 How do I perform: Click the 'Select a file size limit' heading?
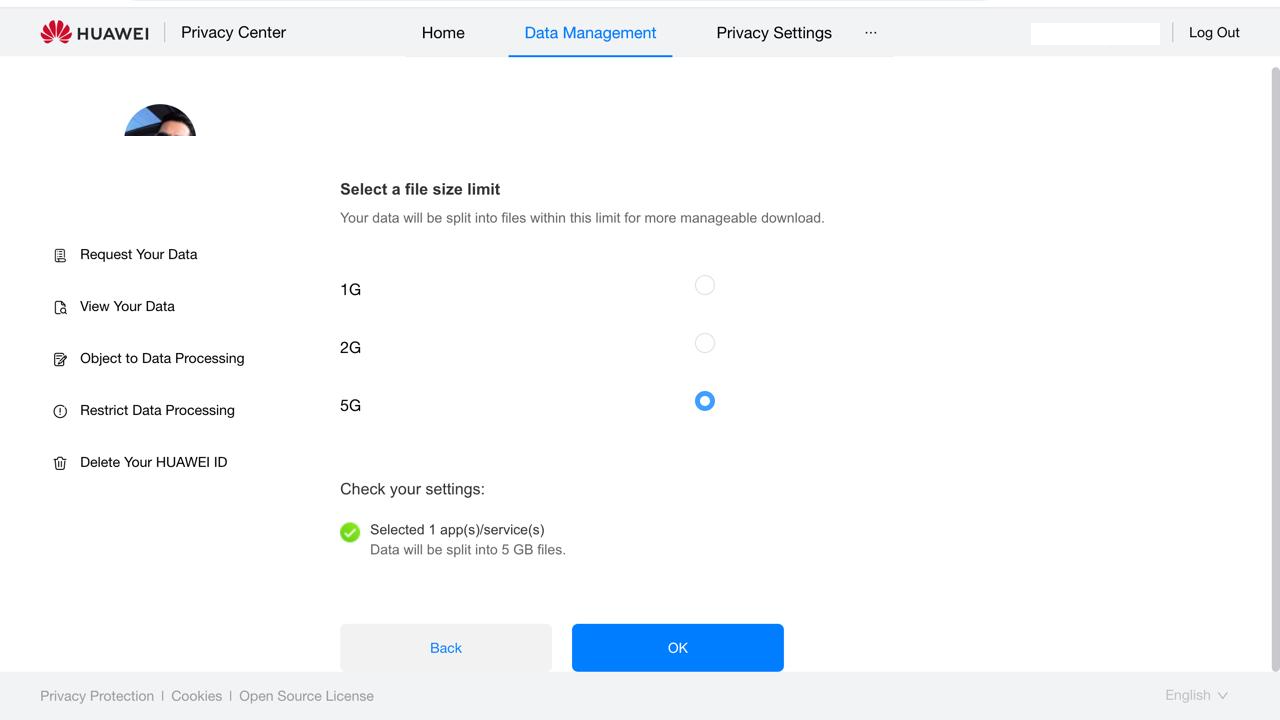tap(420, 189)
